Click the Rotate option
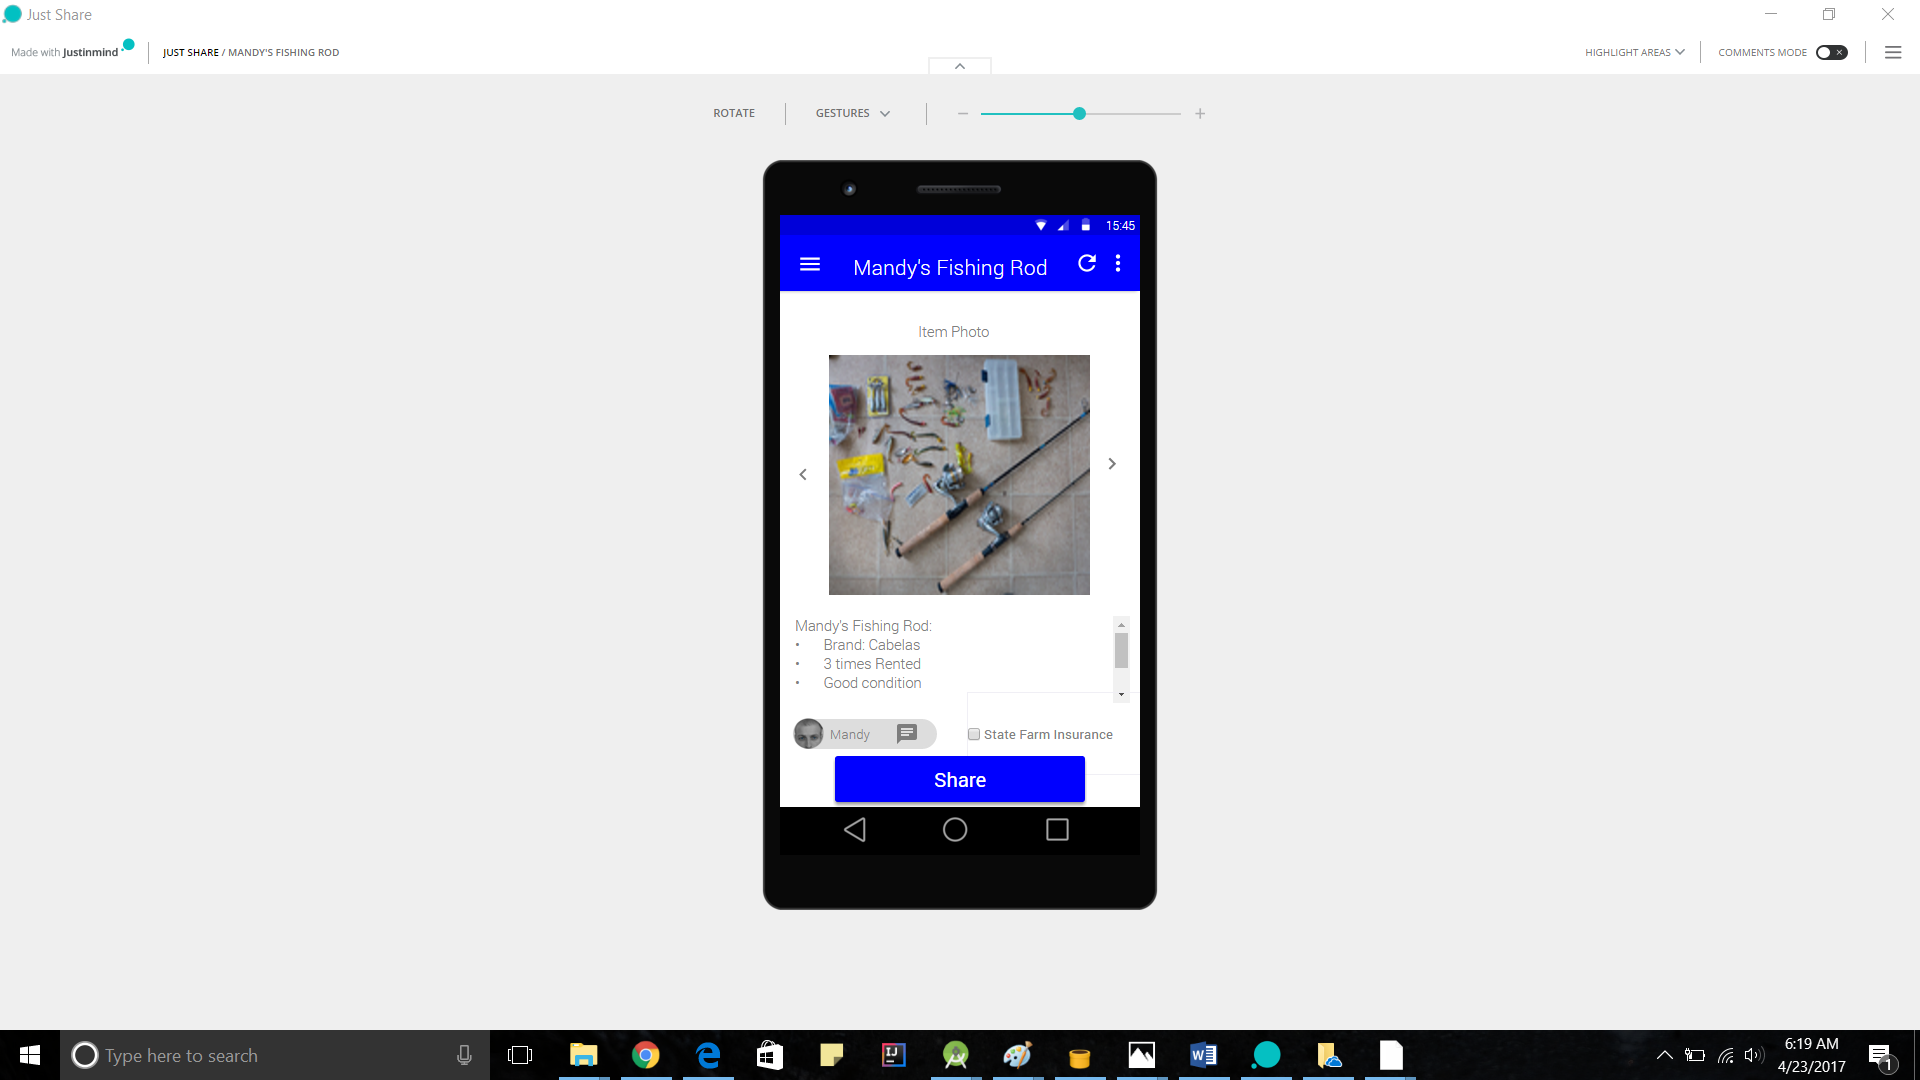Screen dimensions: 1920x1080 click(734, 114)
